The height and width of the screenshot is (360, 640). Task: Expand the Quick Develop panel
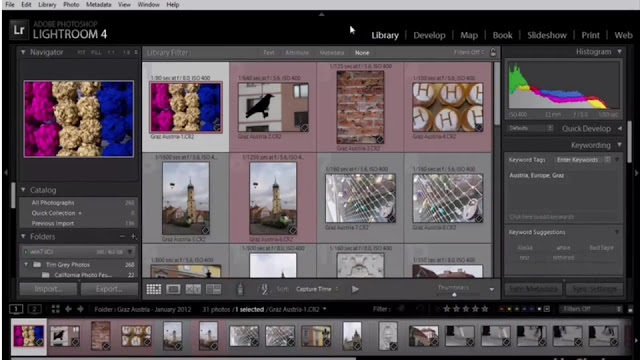tap(619, 129)
